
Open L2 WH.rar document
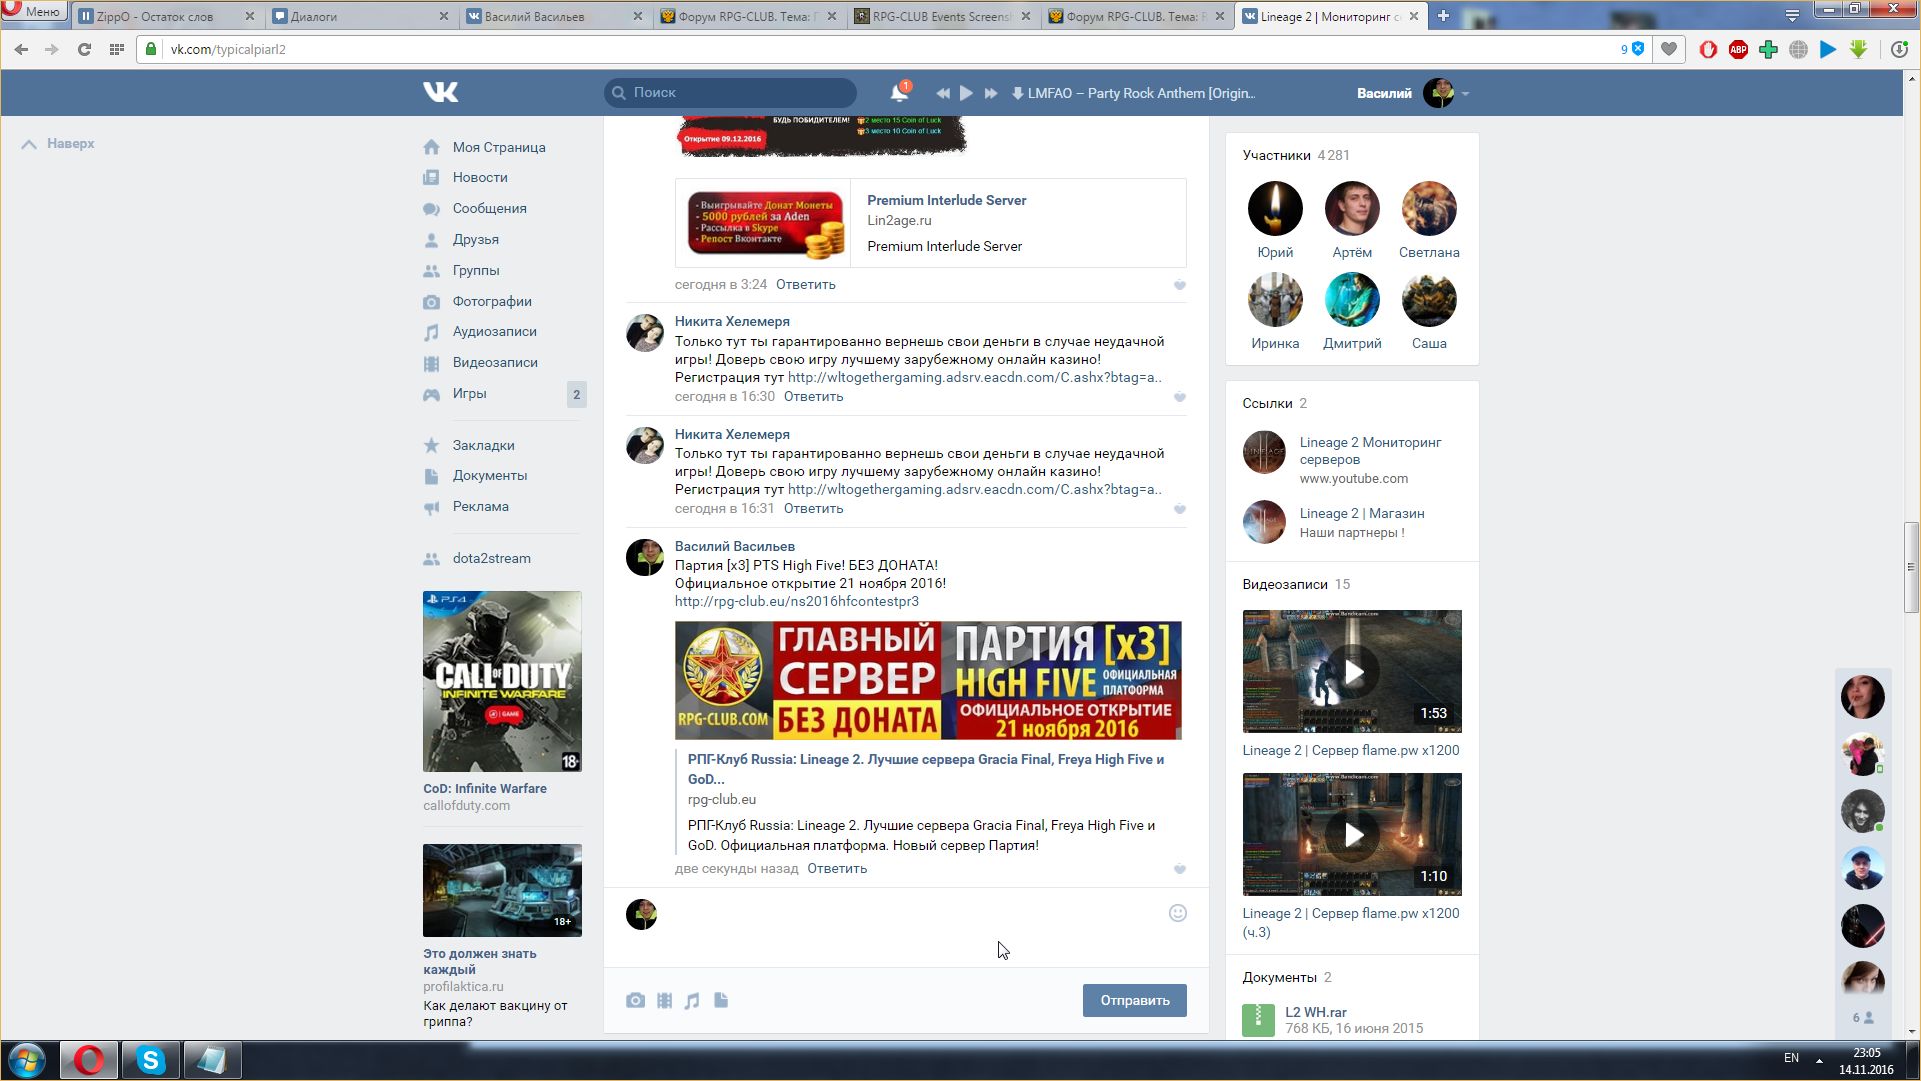click(1315, 1012)
